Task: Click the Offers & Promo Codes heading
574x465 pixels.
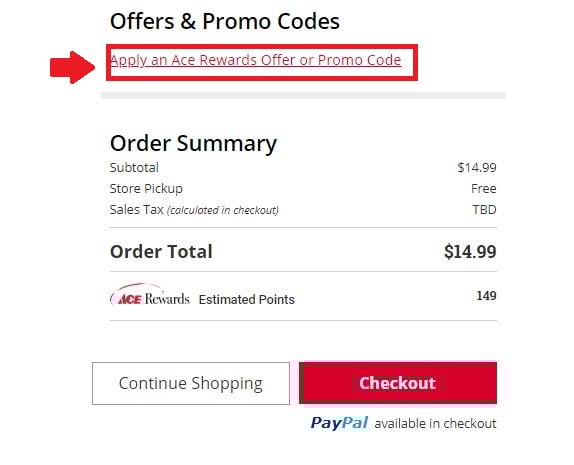Action: coord(225,21)
